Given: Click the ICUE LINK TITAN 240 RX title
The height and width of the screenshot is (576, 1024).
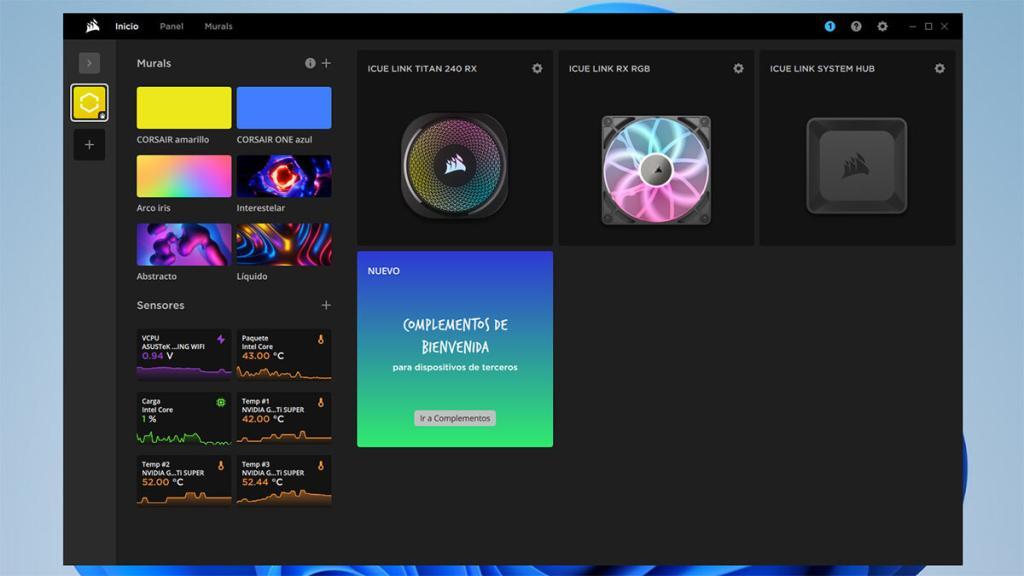Looking at the screenshot, I should tap(422, 69).
